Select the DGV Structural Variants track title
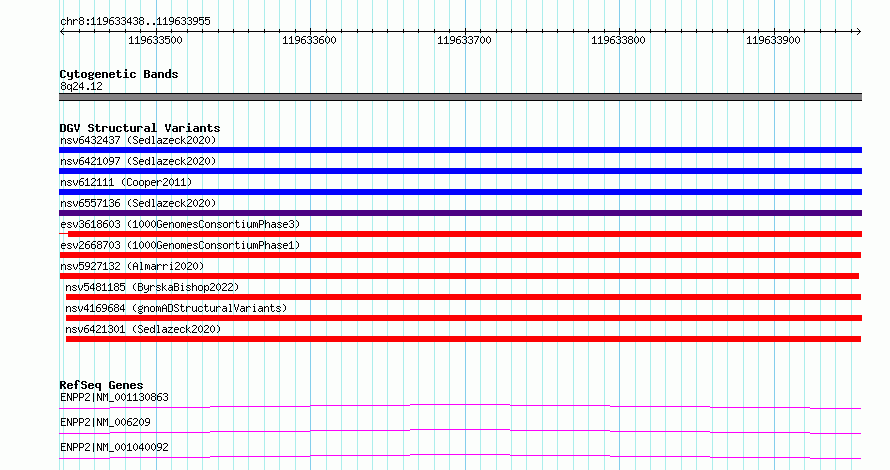Image resolution: width=890 pixels, height=470 pixels. coord(140,128)
